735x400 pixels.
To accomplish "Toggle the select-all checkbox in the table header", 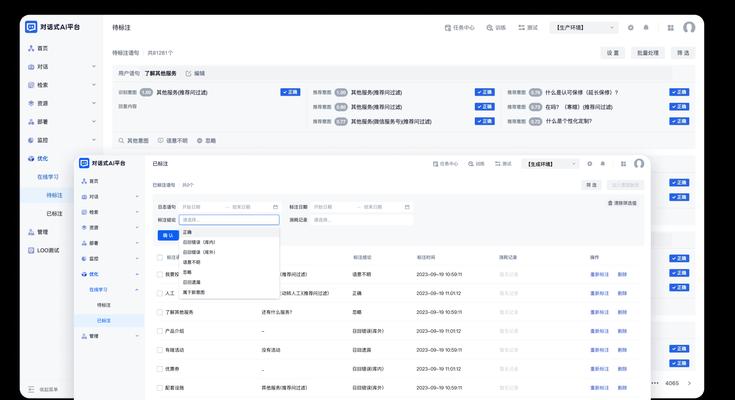I will point(160,257).
